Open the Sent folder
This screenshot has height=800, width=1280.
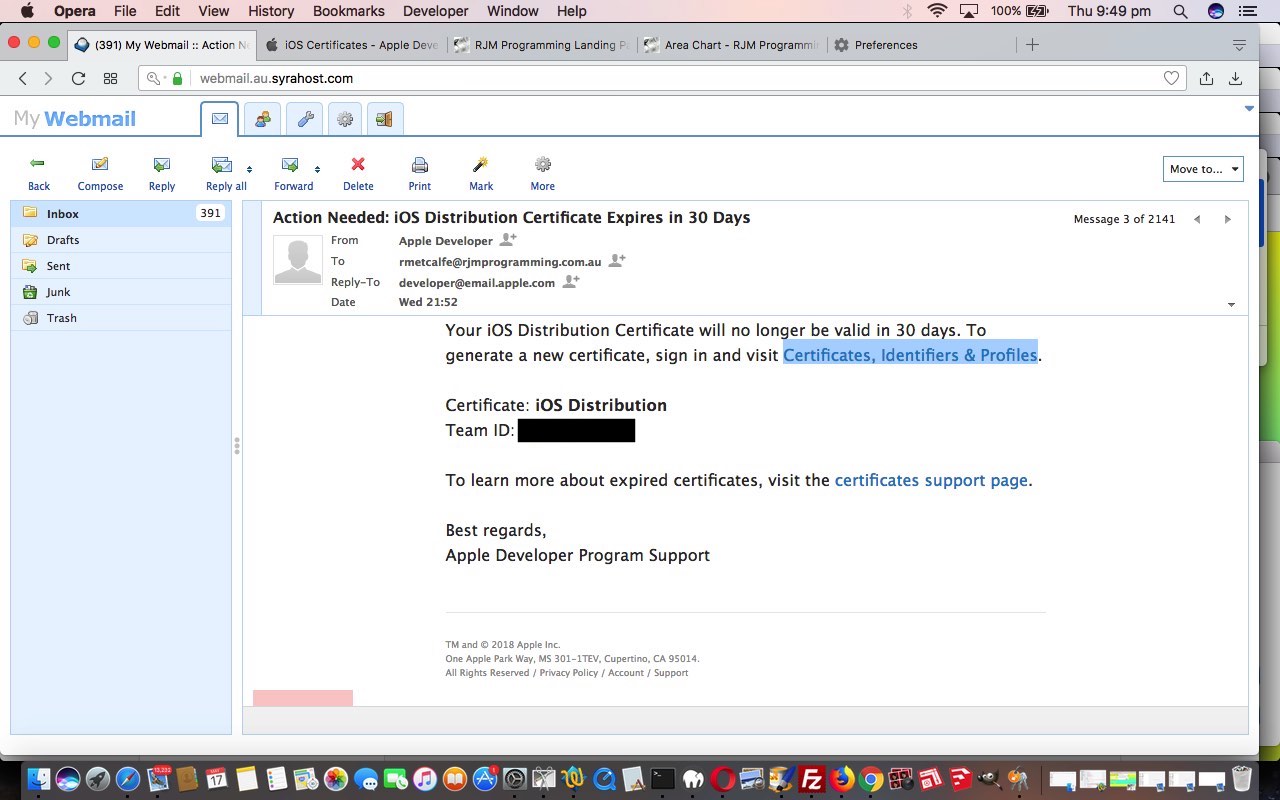click(121, 266)
